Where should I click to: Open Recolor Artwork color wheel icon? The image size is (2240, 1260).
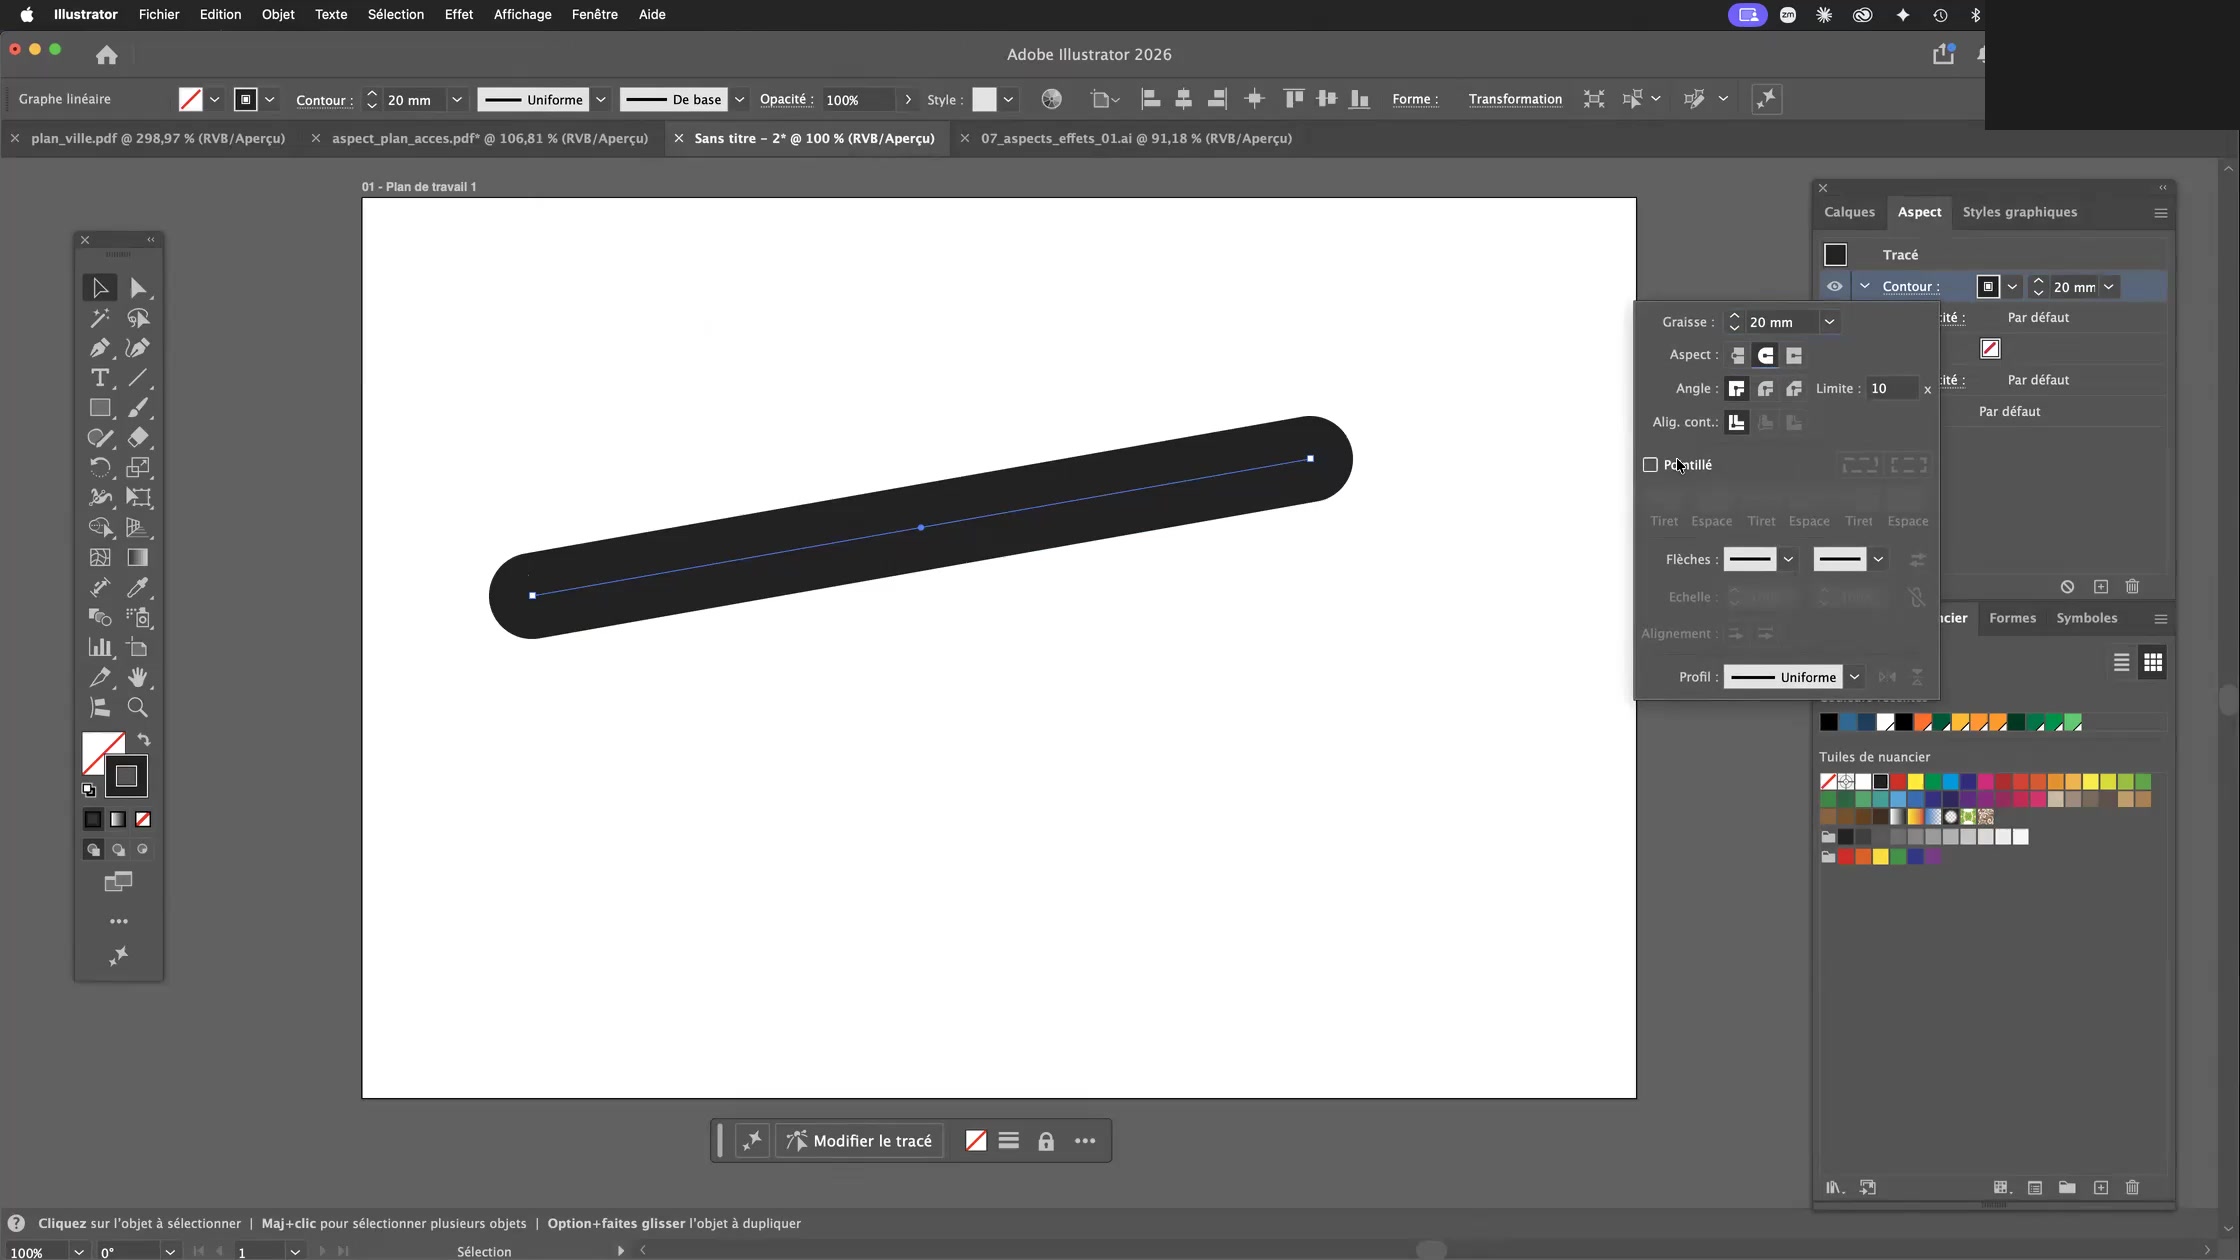click(x=1051, y=99)
